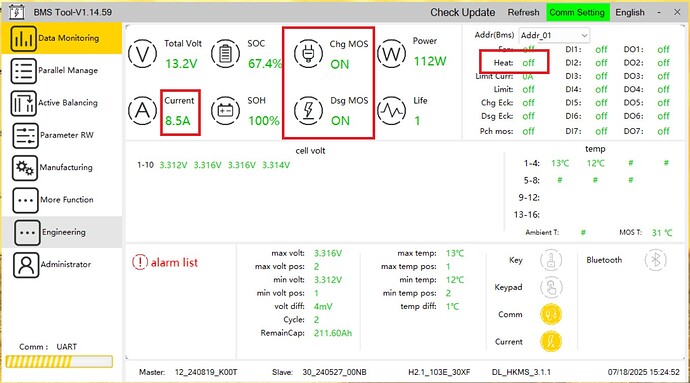690x383 pixels.
Task: Click the Life waveform icon
Action: (x=391, y=110)
